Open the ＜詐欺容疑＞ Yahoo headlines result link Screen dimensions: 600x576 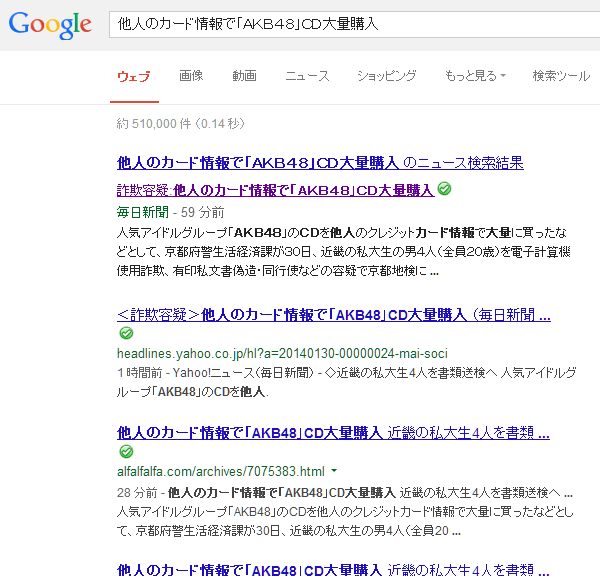pos(334,315)
